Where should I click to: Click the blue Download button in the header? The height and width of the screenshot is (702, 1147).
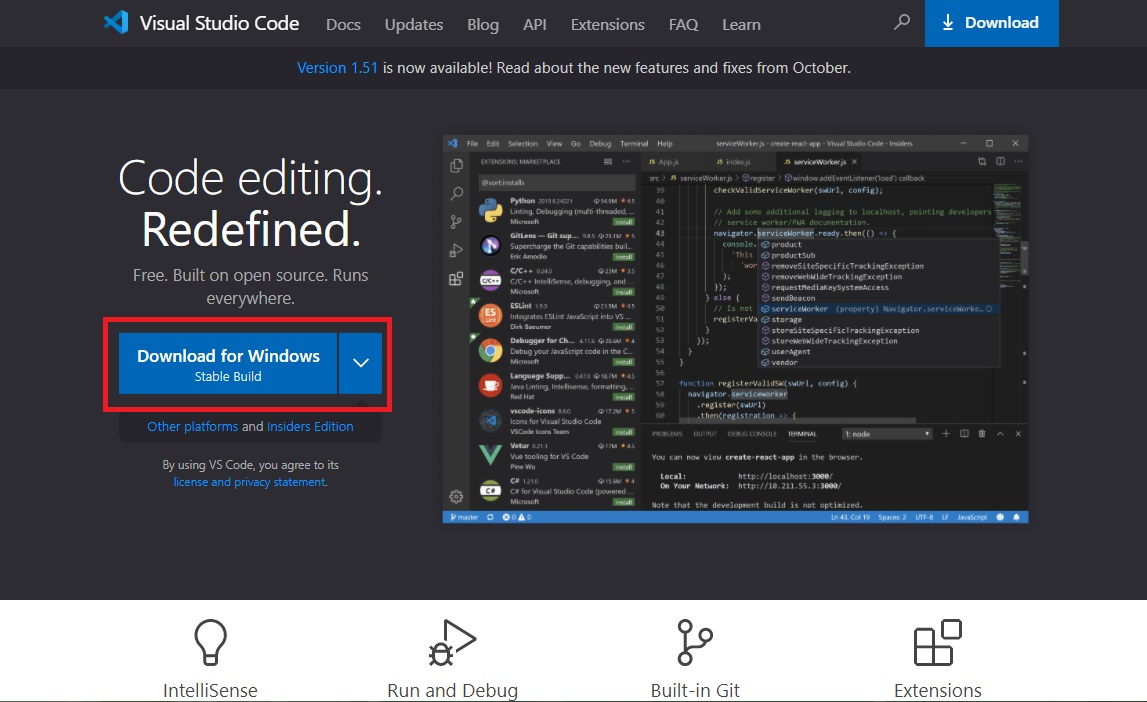(x=991, y=23)
